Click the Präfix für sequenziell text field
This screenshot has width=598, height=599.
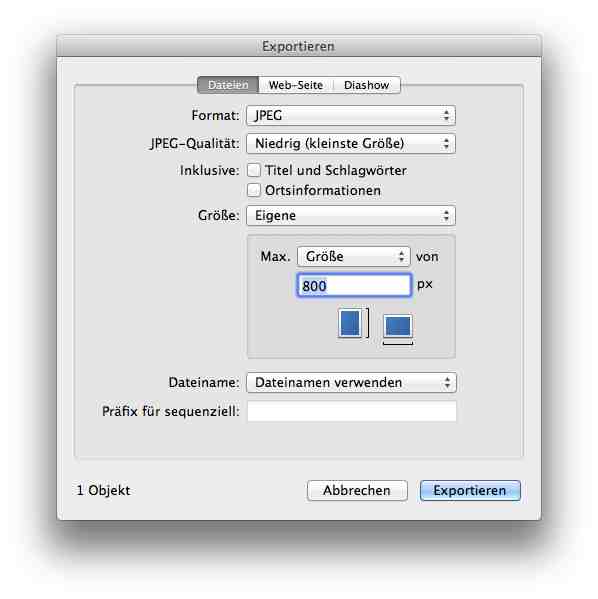[x=352, y=411]
